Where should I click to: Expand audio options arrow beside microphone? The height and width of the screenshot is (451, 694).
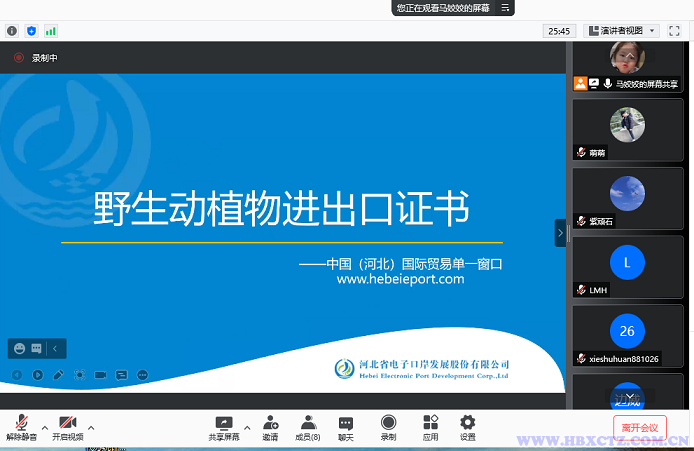[x=44, y=427]
